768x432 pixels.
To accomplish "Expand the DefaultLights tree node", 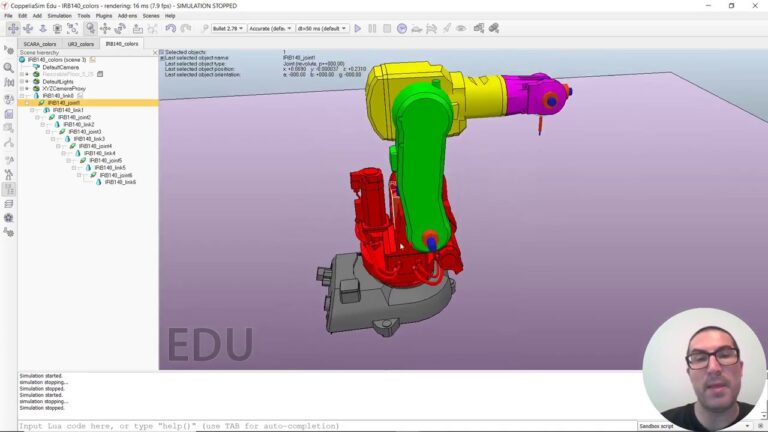I will point(22,82).
